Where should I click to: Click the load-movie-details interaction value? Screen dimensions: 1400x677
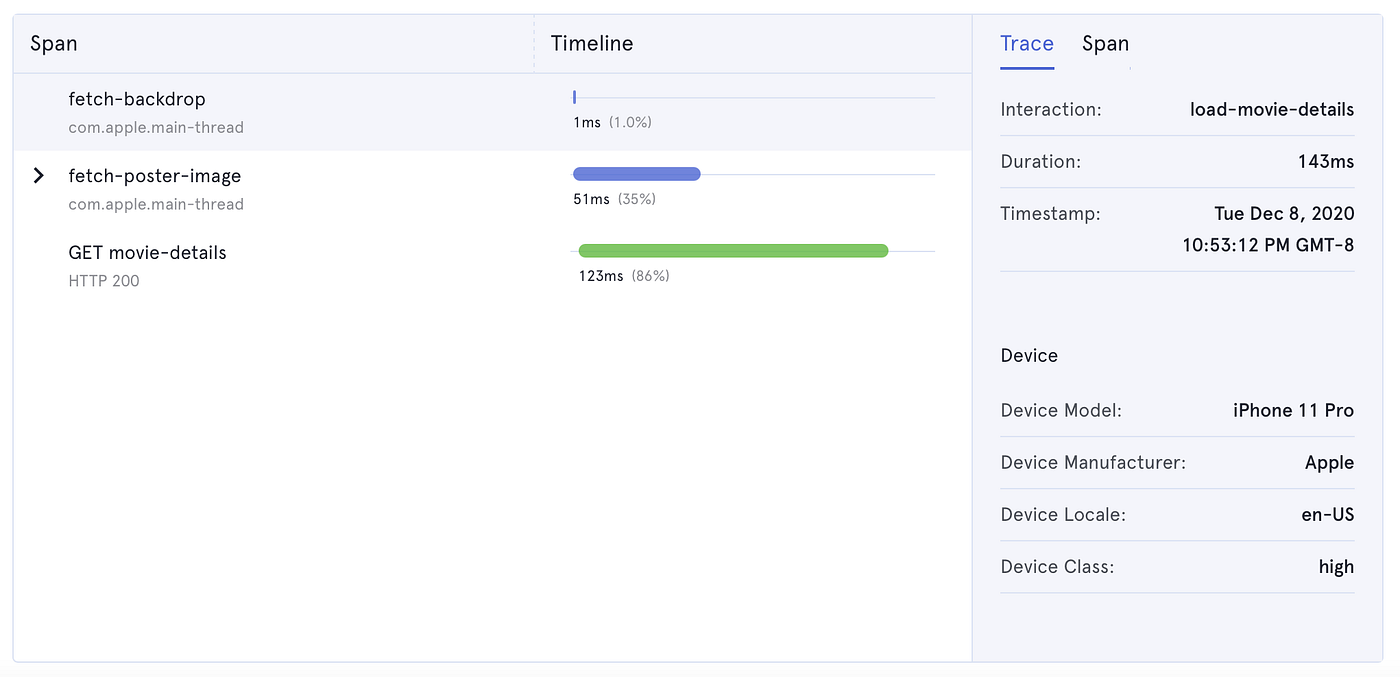pos(1271,109)
